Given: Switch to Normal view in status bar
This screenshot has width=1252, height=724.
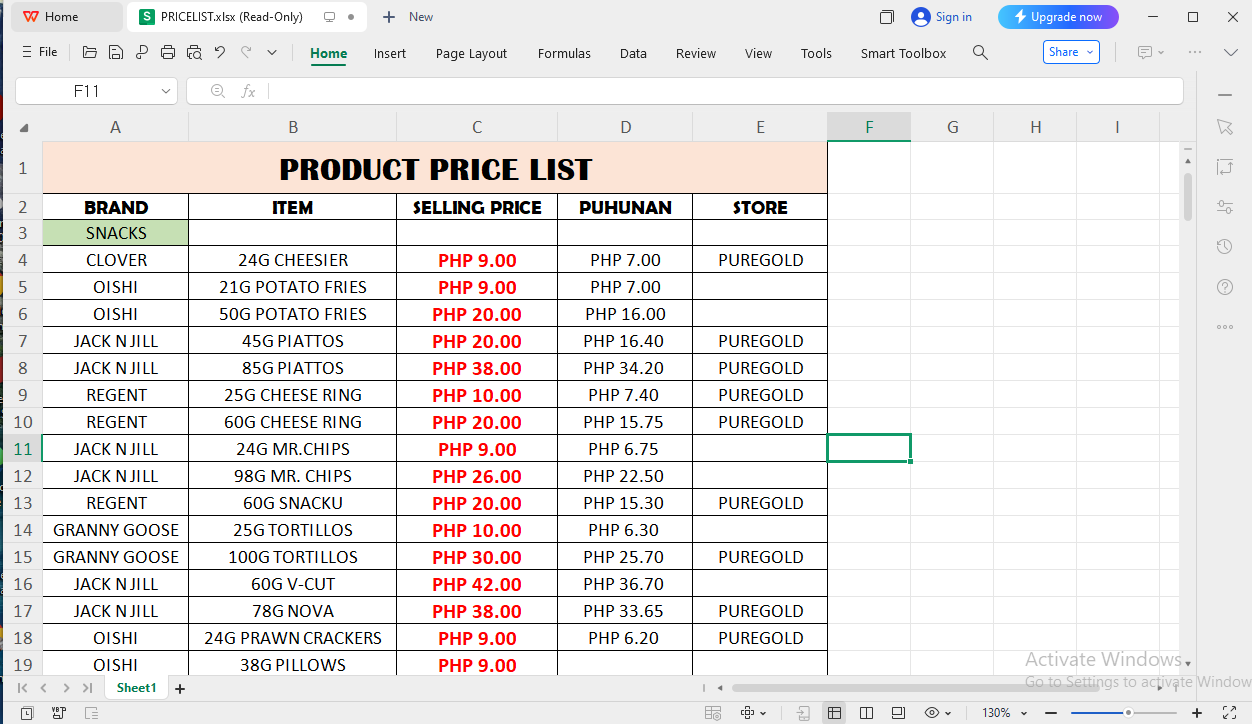Looking at the screenshot, I should (x=834, y=713).
